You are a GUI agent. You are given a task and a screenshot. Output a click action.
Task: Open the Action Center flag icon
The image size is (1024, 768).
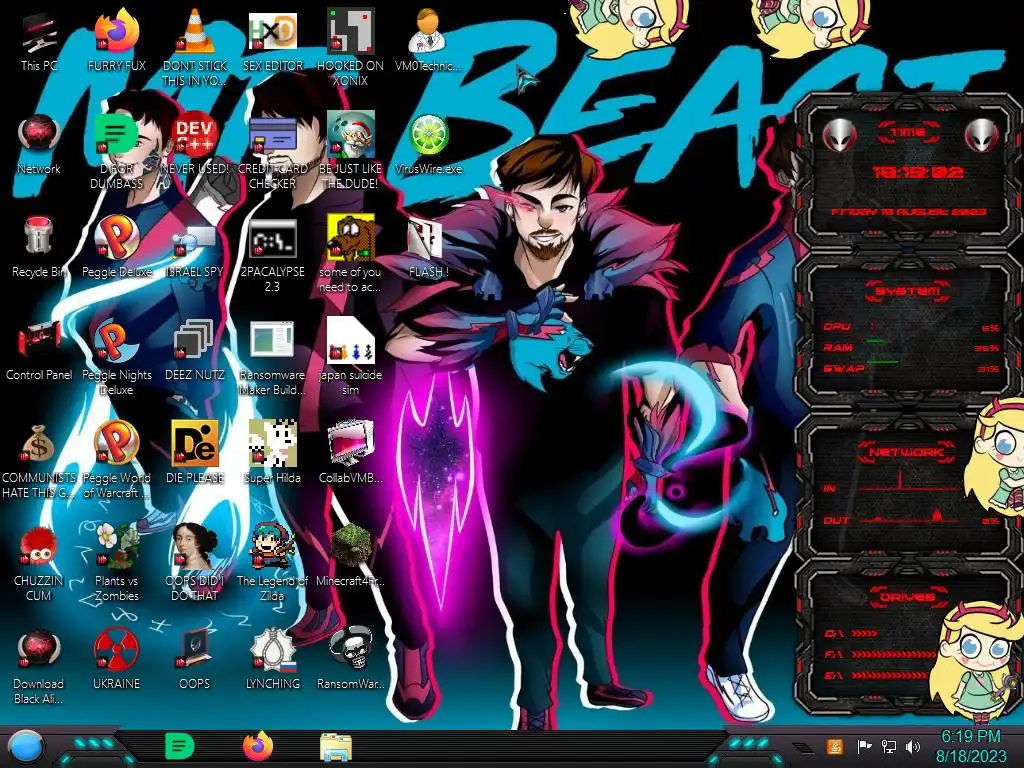coord(864,746)
